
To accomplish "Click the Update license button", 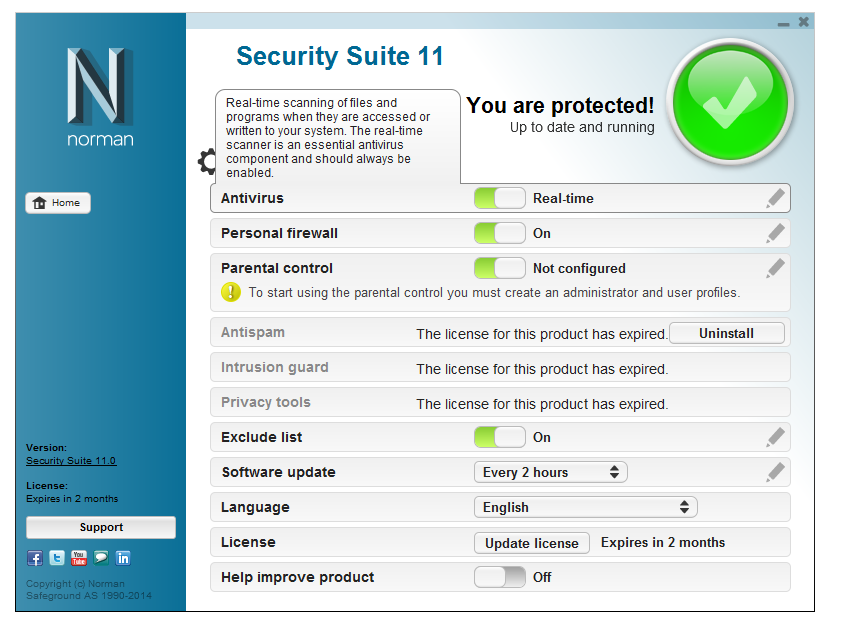I will [531, 543].
